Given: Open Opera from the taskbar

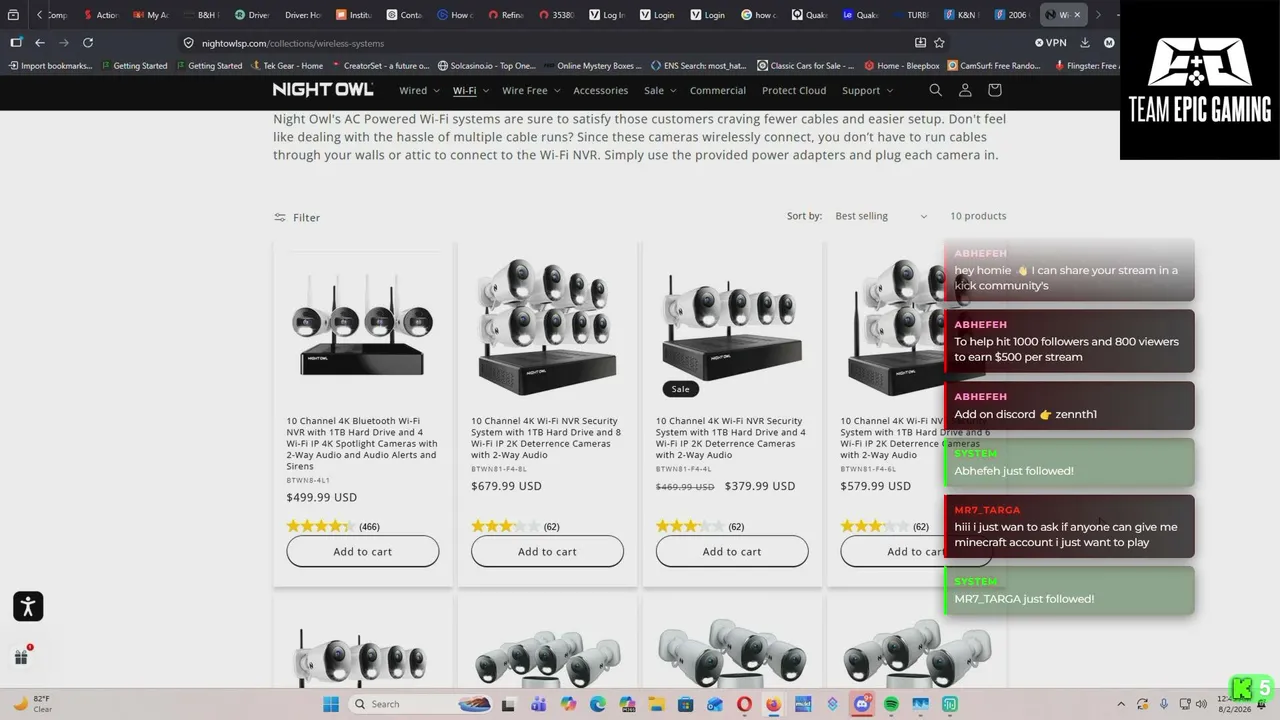Looking at the screenshot, I should click(x=744, y=704).
